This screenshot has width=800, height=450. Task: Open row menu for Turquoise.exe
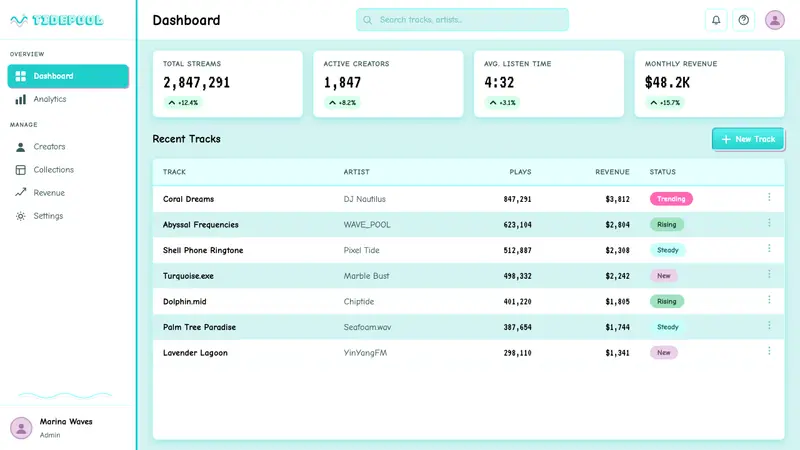coord(769,274)
